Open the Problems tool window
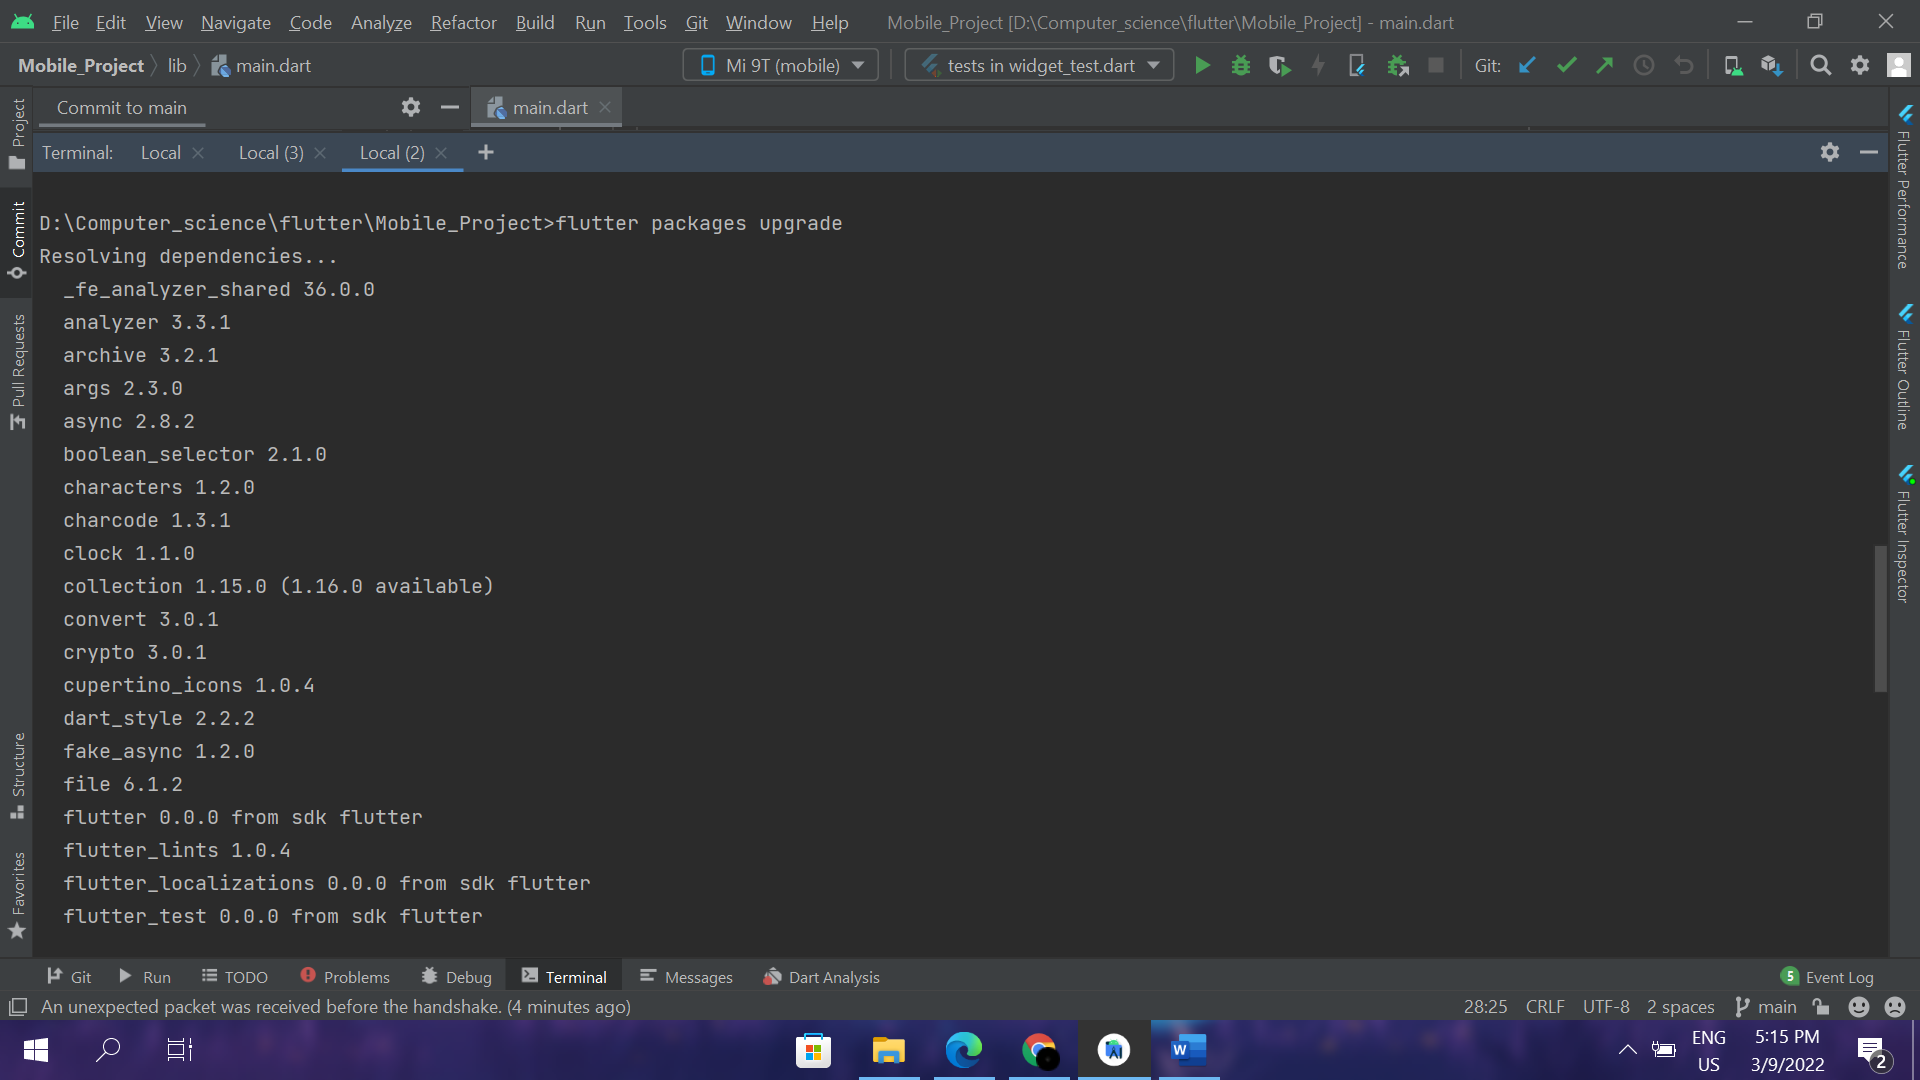This screenshot has width=1920, height=1080. pos(345,977)
